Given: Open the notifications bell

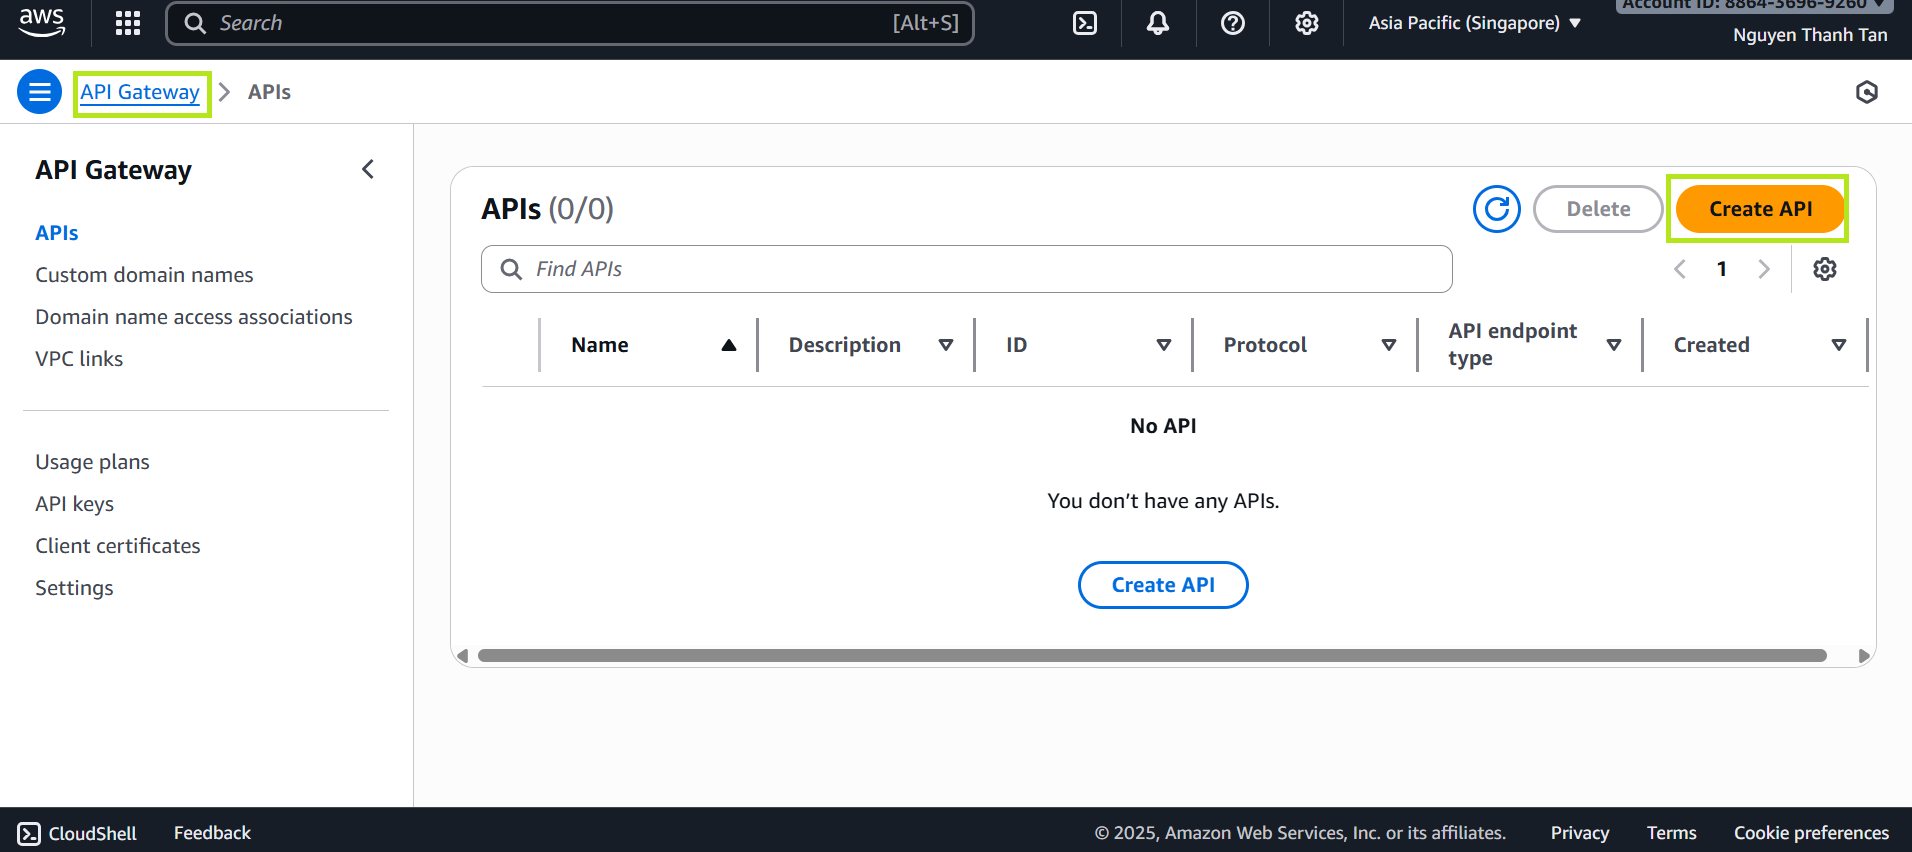Looking at the screenshot, I should coord(1158,23).
